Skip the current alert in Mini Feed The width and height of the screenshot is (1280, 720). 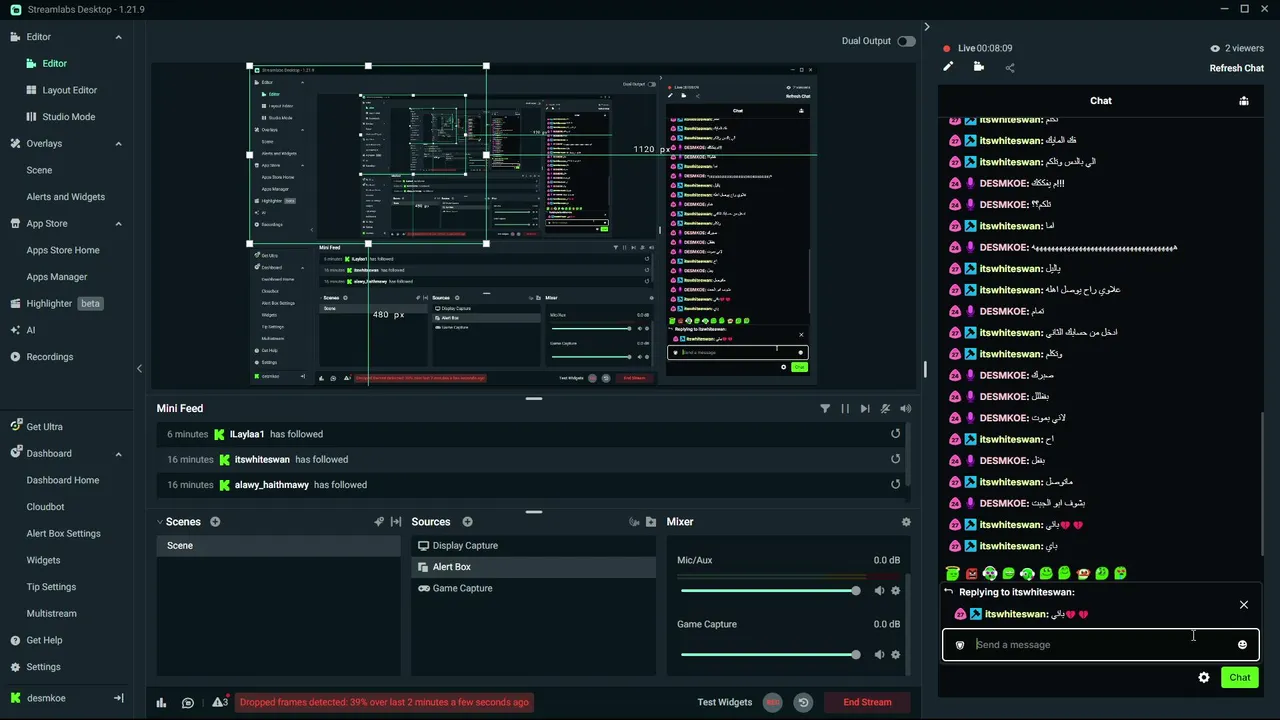point(865,408)
